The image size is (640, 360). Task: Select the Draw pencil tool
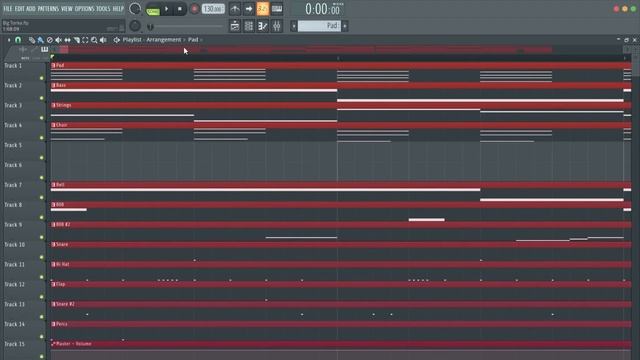click(x=32, y=40)
